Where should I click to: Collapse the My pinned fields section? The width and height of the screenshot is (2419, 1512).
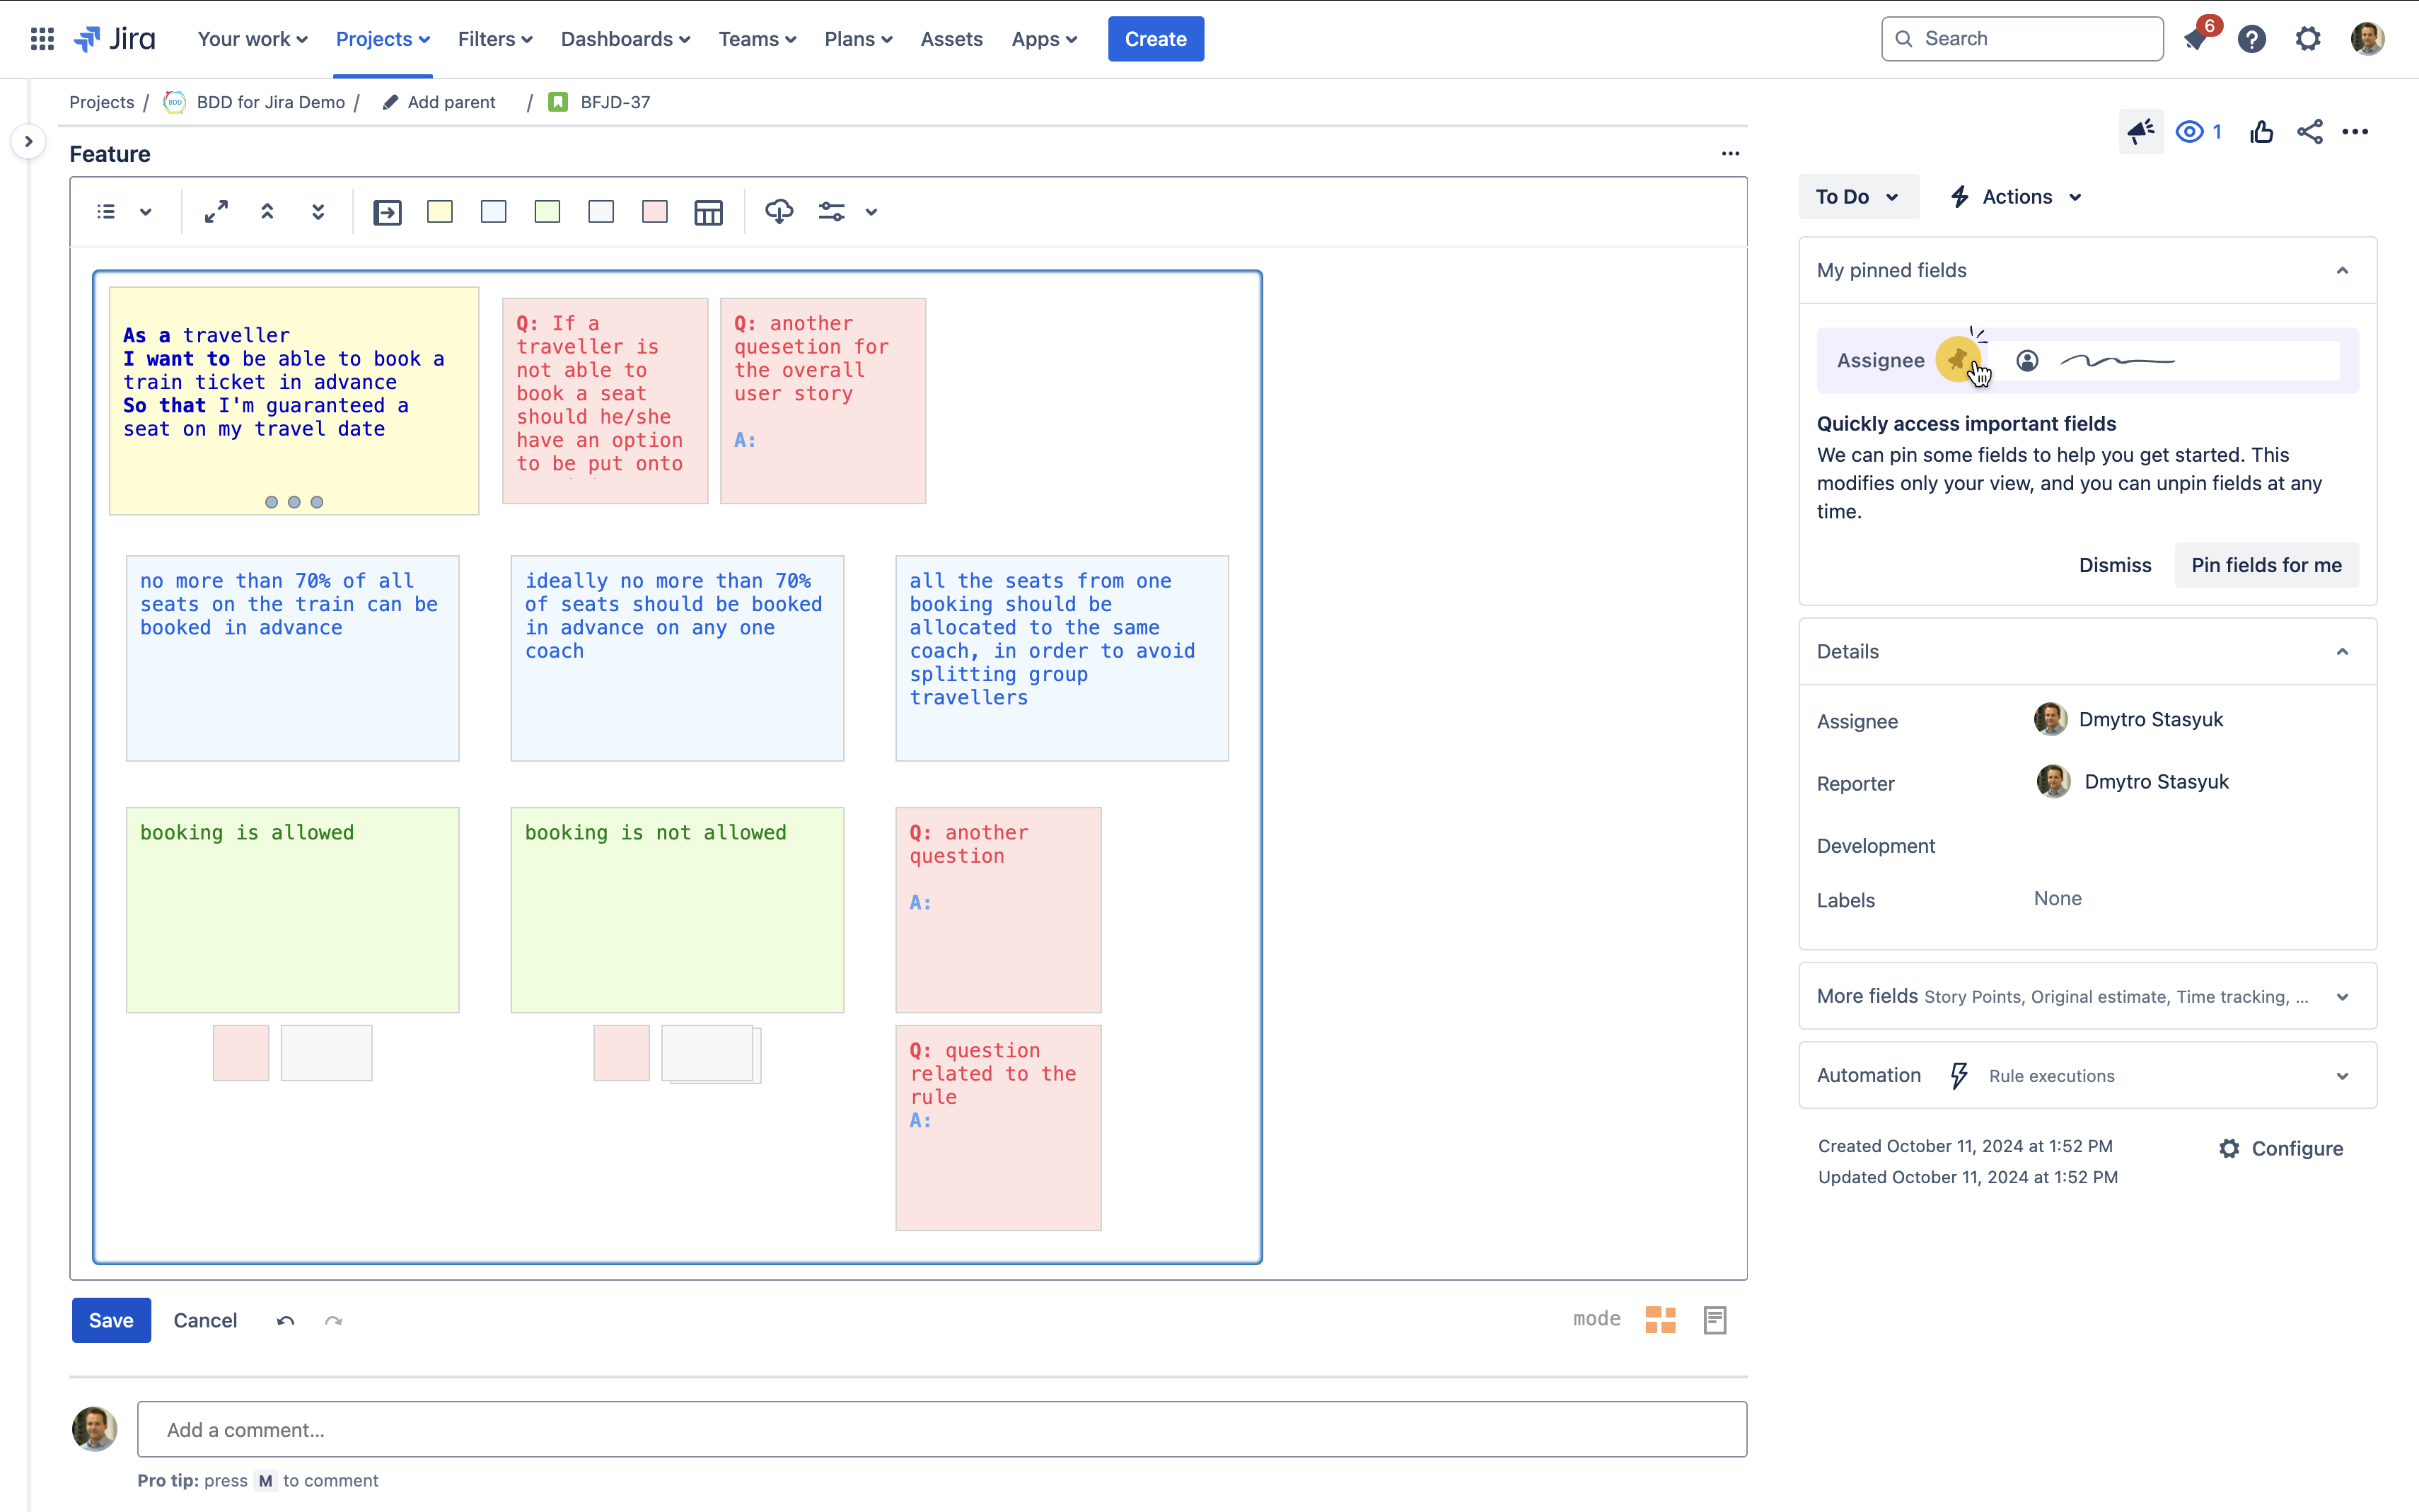tap(2342, 271)
